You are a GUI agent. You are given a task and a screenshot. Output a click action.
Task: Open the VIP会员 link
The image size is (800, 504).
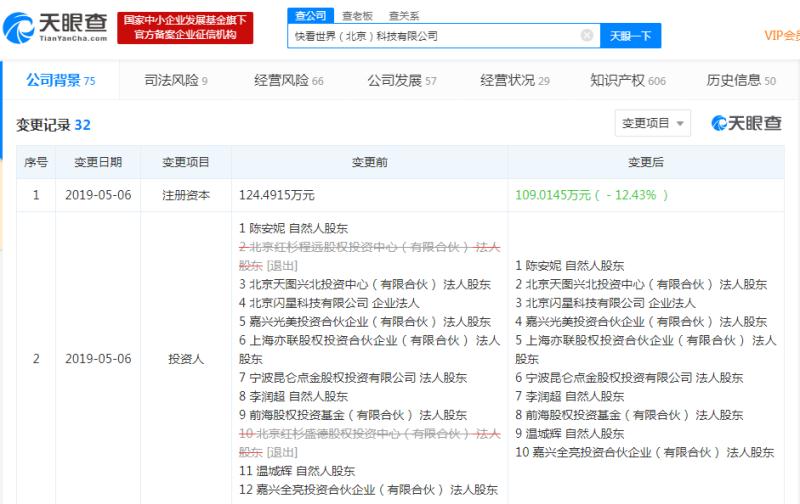[781, 35]
